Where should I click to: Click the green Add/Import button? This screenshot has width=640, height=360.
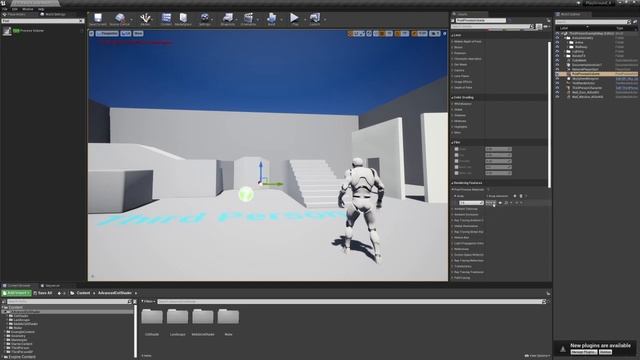[x=17, y=293]
